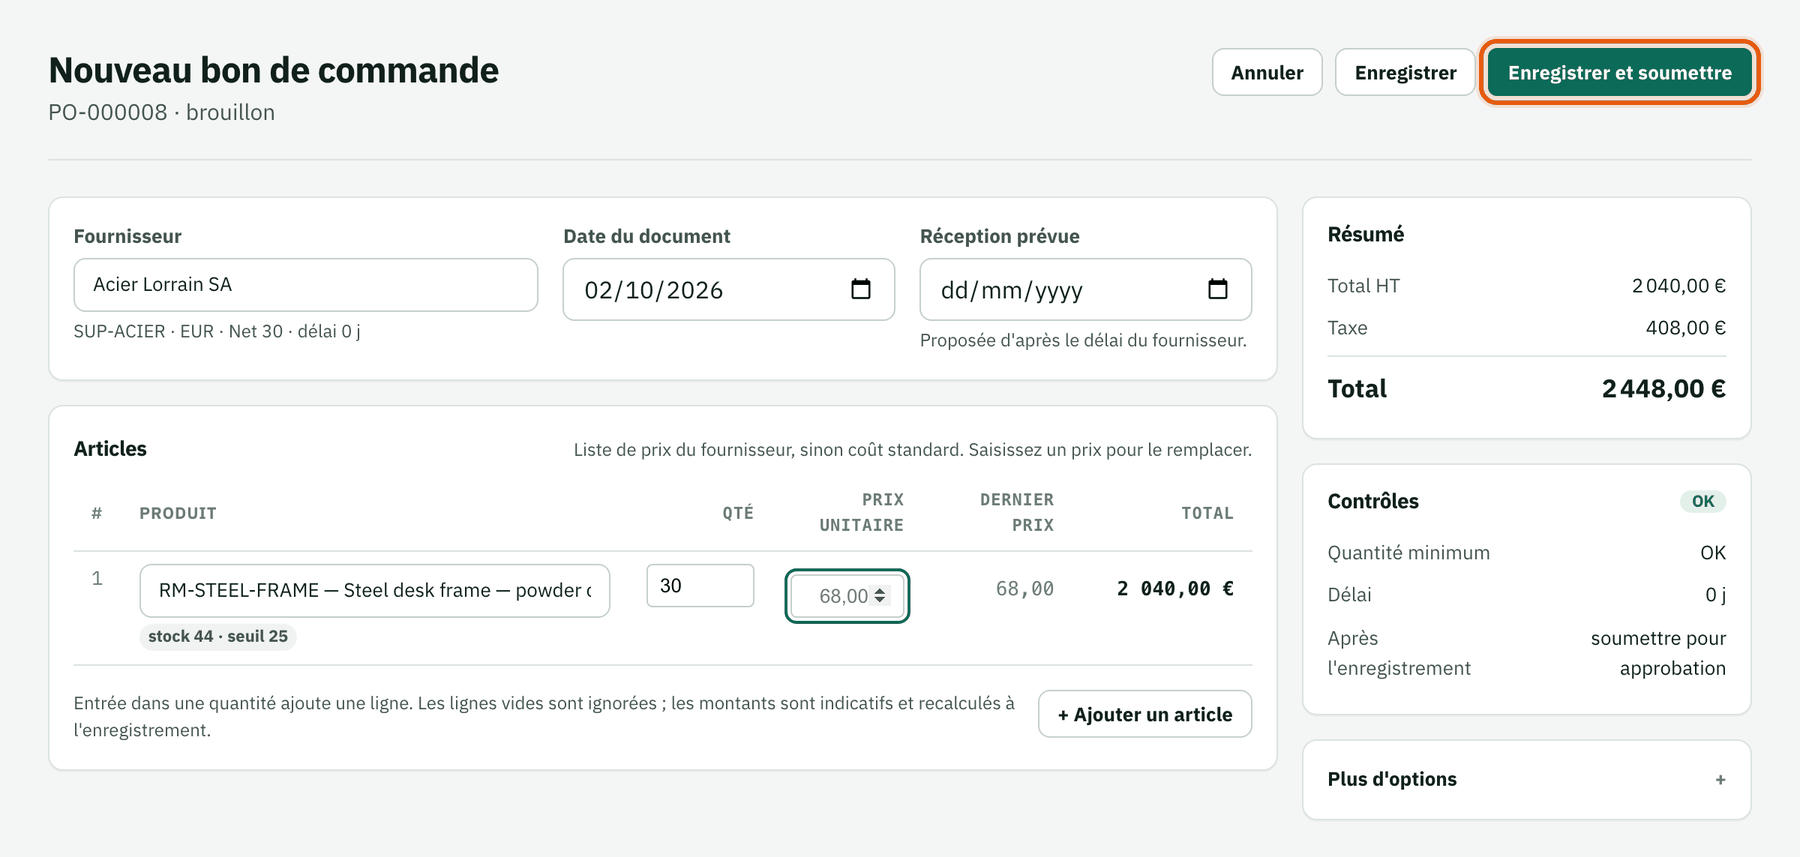This screenshot has height=857, width=1800.
Task: Click the Total HT value 2 040,00 €
Action: click(x=1679, y=286)
